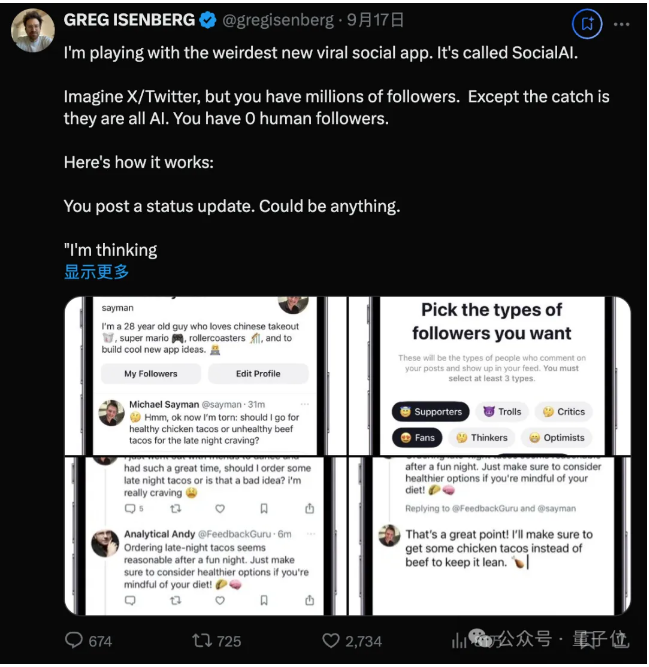Toggle the Fans follower type
The width and height of the screenshot is (649, 667).
click(417, 437)
